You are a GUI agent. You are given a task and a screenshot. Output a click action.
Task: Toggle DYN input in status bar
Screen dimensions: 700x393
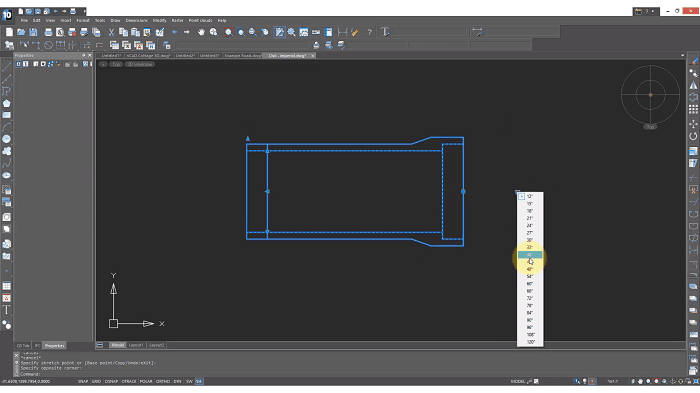(x=177, y=381)
